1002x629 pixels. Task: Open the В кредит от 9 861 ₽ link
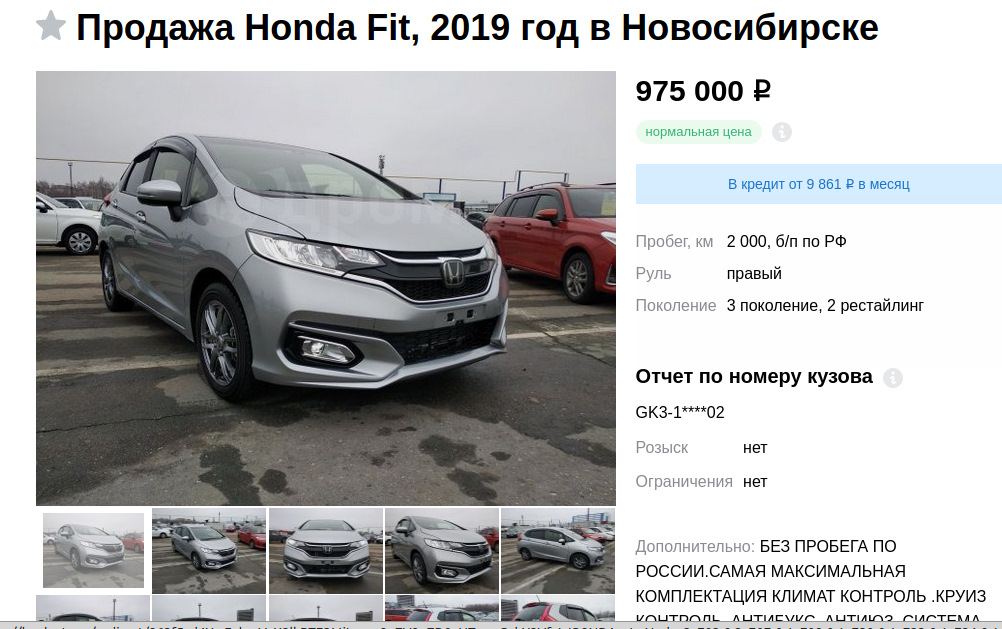(819, 184)
